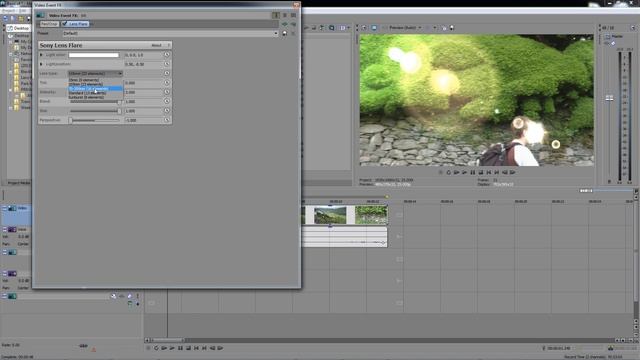Screen dimensions: 640x360
Task: Click Play under the video preview
Action: [464, 173]
